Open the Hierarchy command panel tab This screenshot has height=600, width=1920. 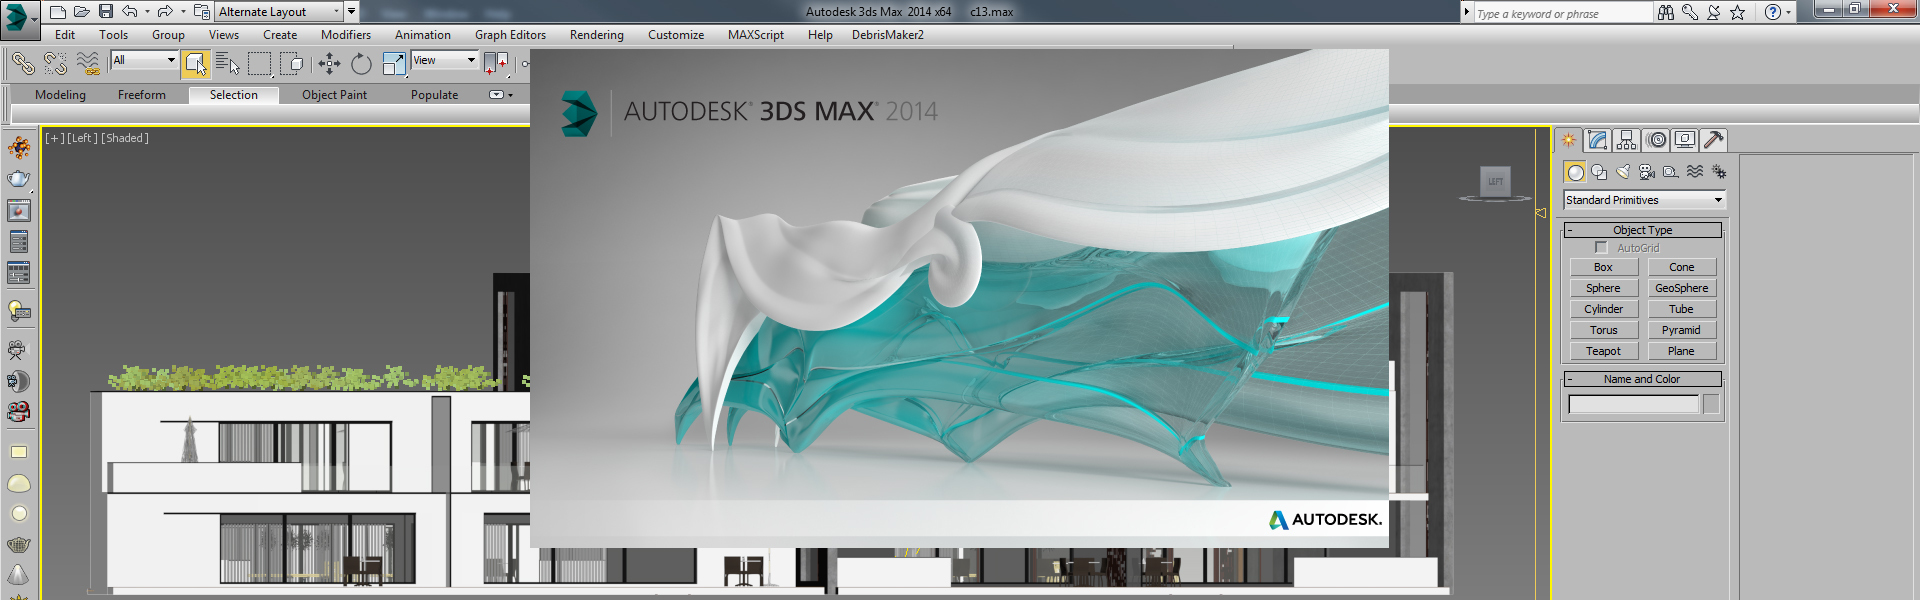1626,140
